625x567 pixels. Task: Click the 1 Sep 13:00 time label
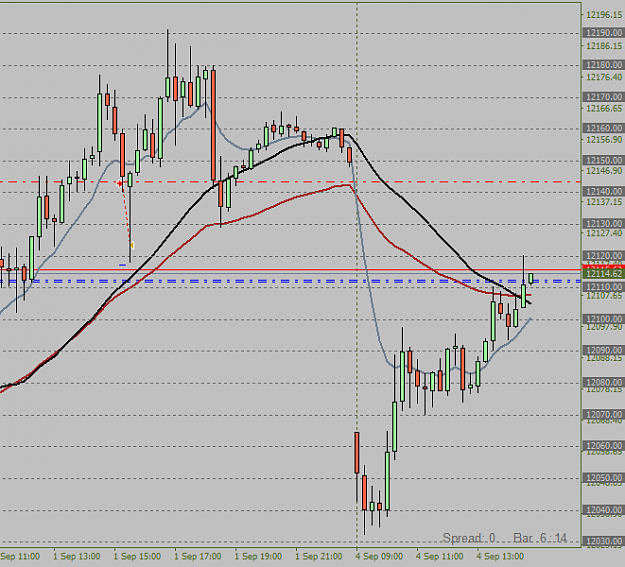[x=77, y=556]
